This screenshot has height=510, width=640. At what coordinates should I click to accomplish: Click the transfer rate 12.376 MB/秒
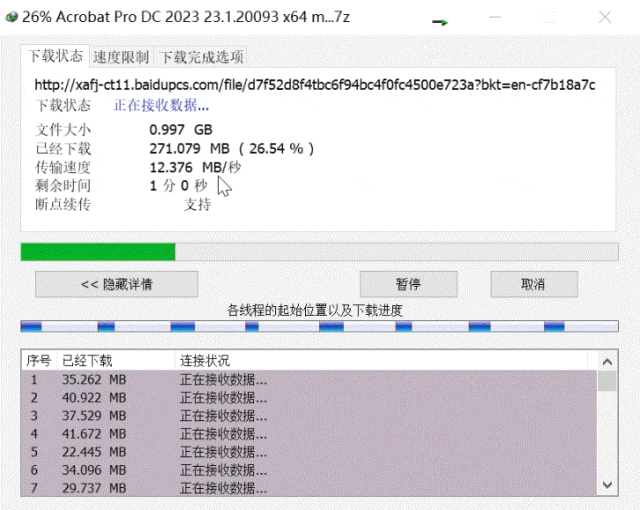[x=195, y=167]
